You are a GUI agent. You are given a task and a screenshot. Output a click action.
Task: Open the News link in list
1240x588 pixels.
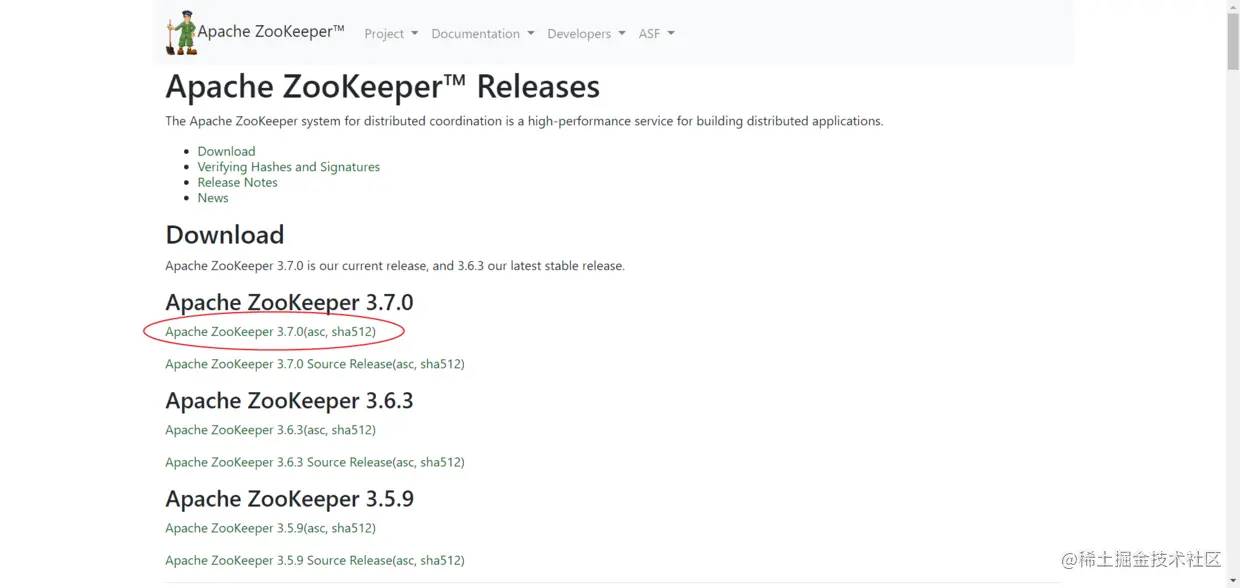pyautogui.click(x=213, y=198)
